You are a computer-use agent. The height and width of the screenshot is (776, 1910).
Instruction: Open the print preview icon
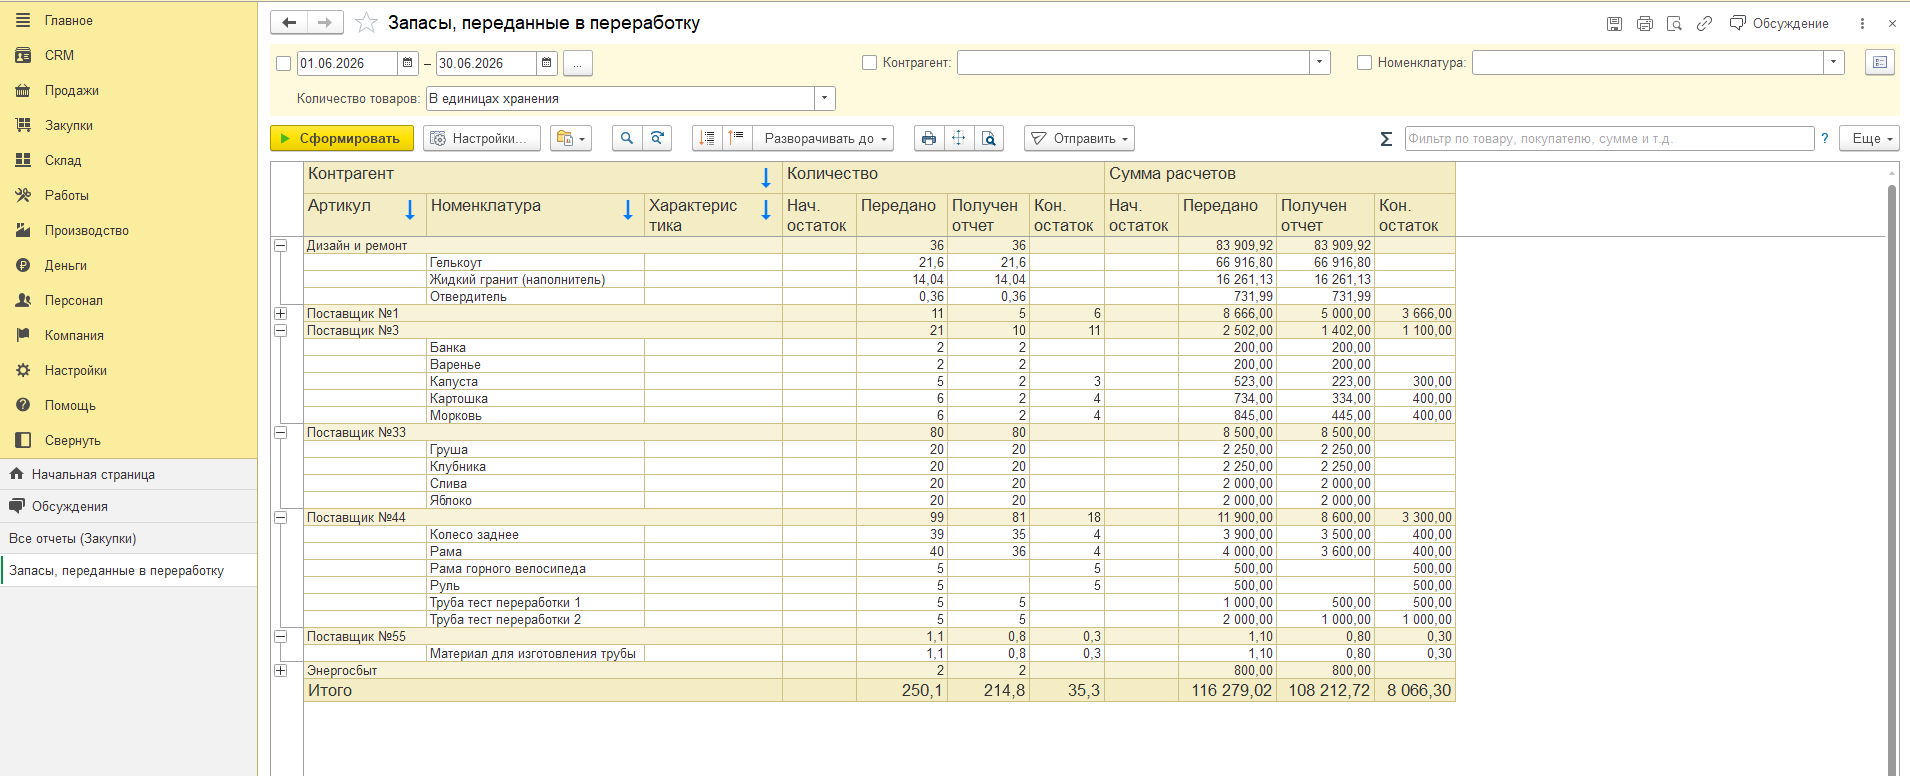(989, 139)
